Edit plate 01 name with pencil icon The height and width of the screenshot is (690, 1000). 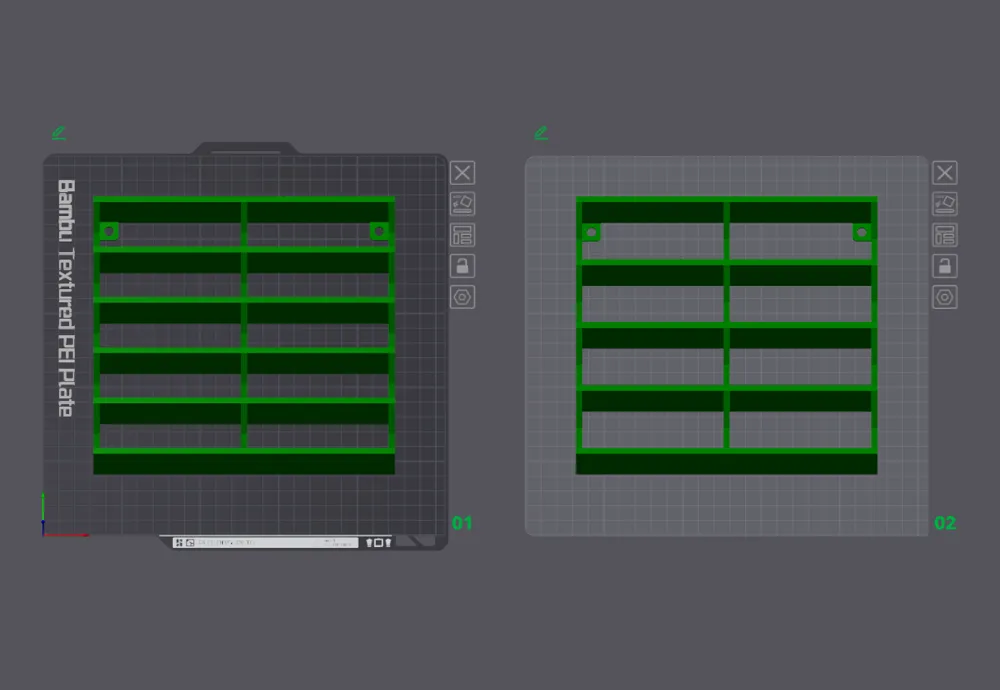(59, 133)
